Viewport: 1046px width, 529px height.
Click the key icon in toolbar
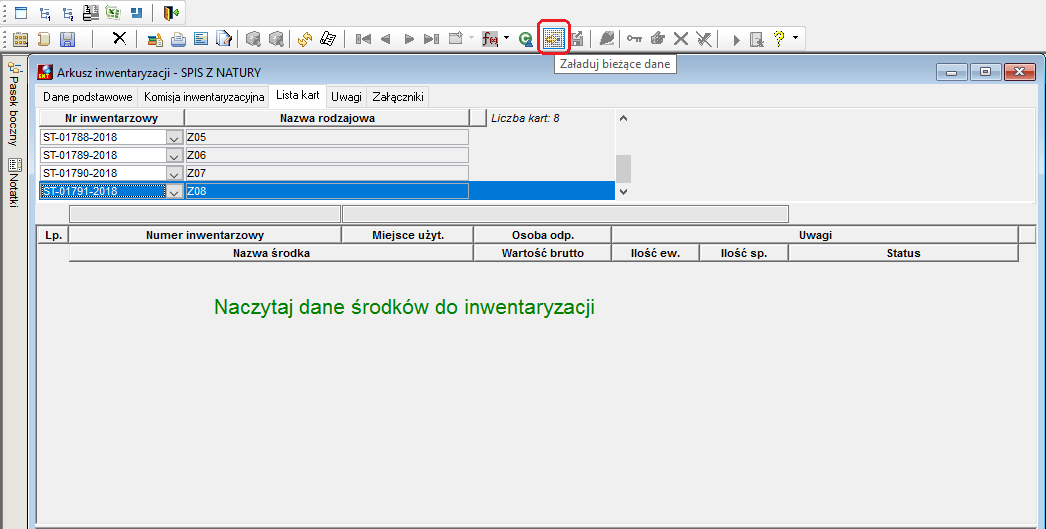coord(634,39)
